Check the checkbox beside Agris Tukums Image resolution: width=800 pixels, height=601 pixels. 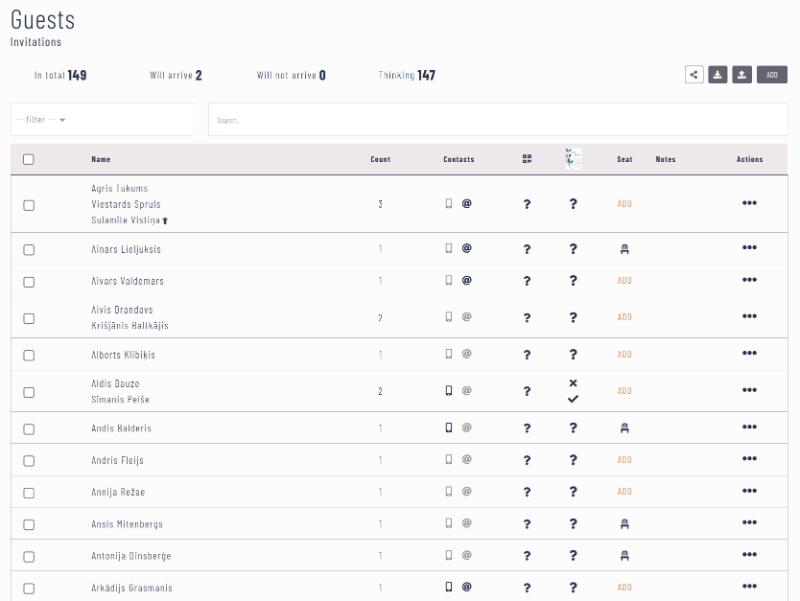point(29,203)
